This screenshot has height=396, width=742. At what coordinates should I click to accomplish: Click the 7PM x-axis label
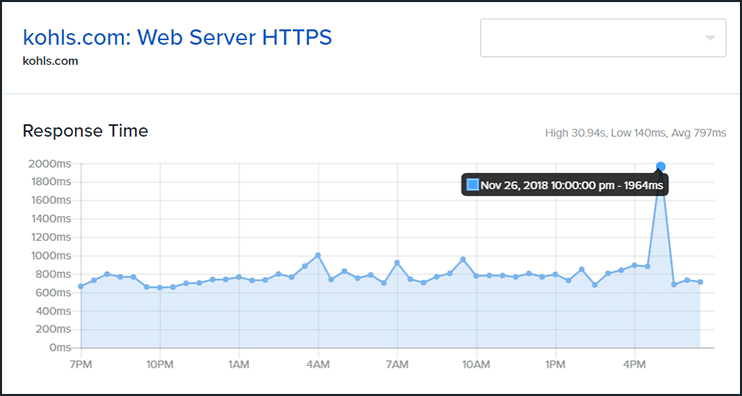(81, 365)
